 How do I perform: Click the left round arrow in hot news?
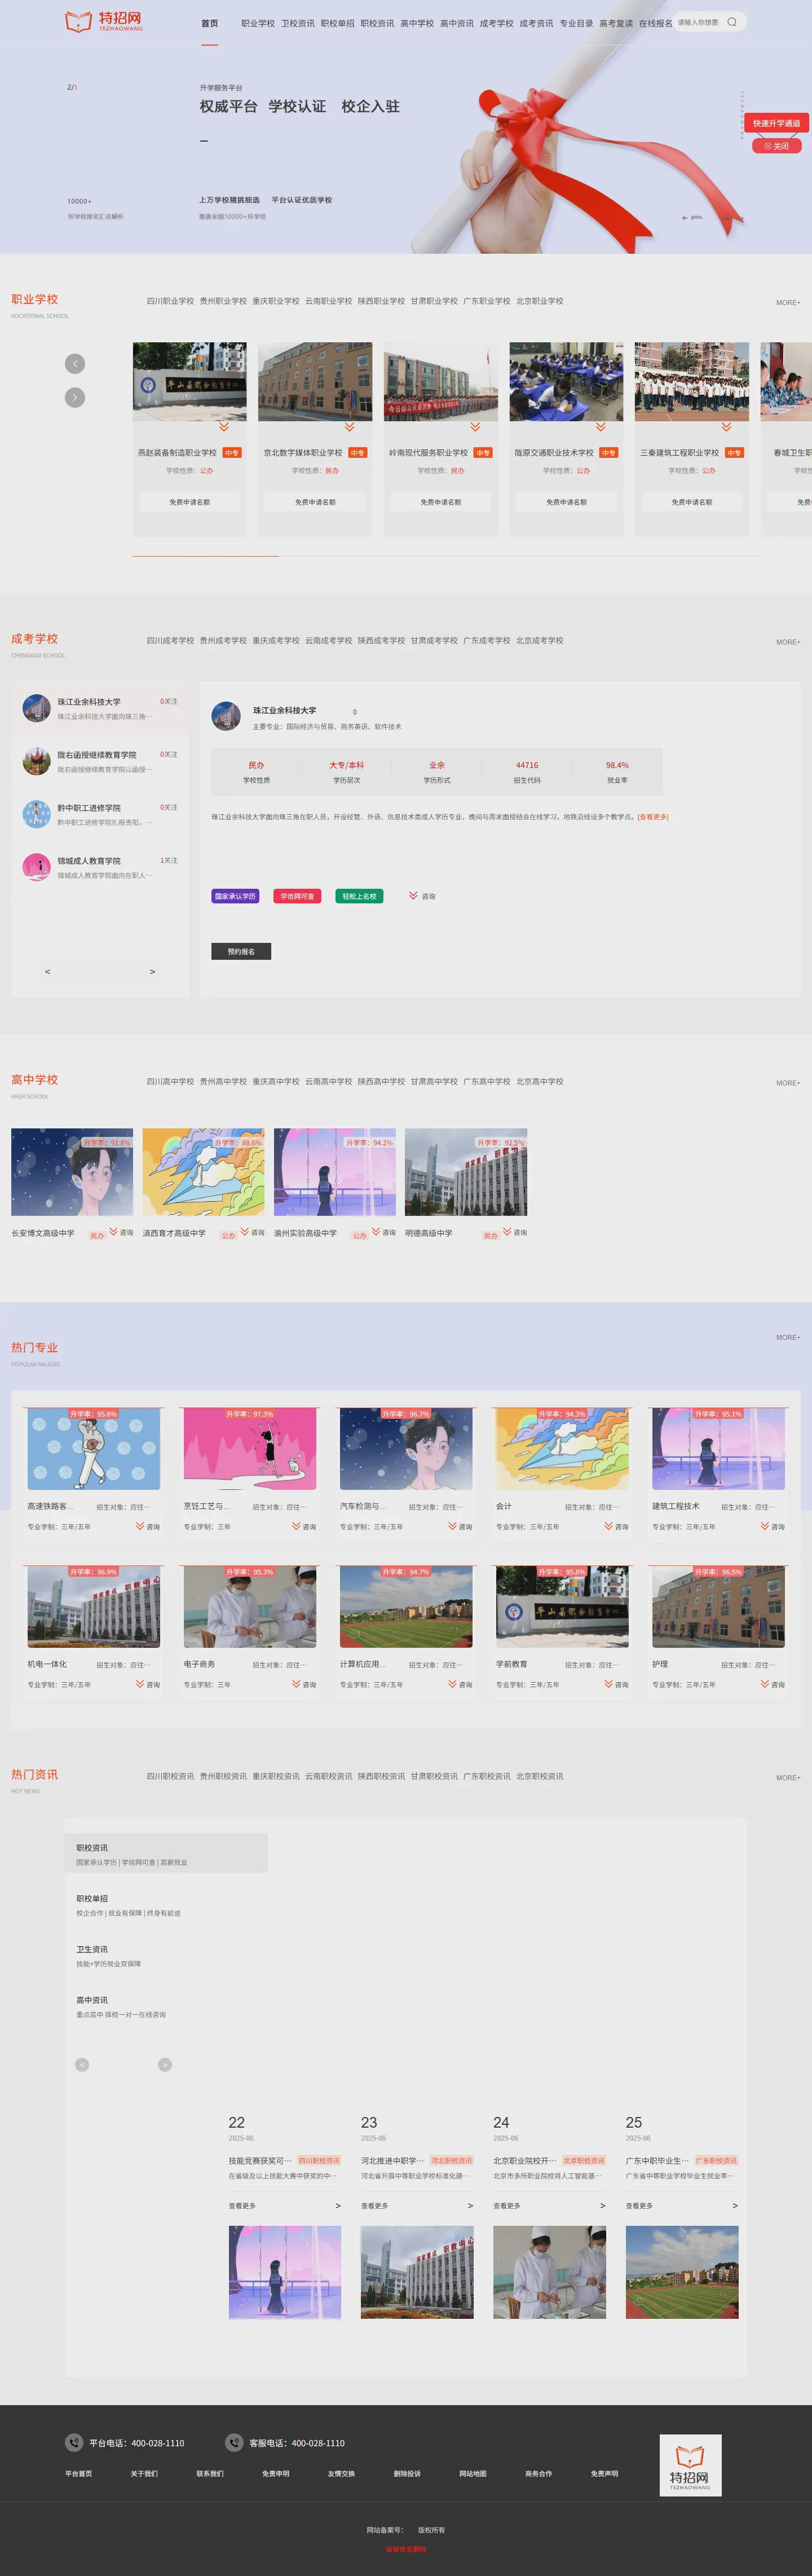tap(82, 2065)
